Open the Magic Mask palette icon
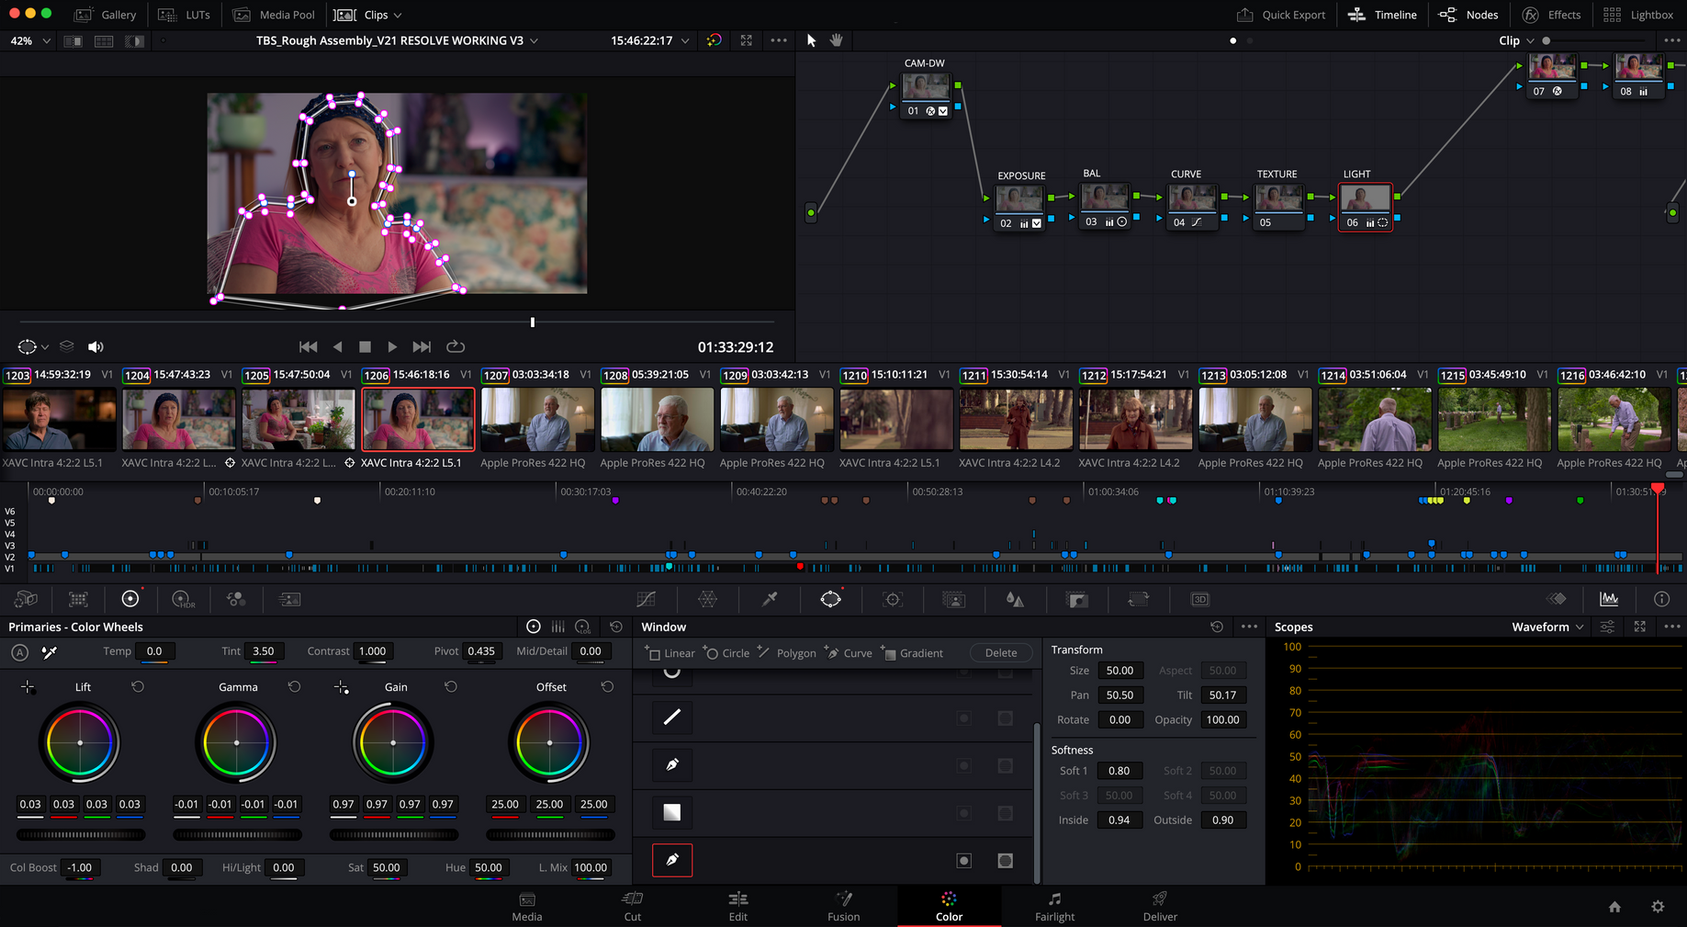Screen dimensions: 1687x927 [x=954, y=599]
